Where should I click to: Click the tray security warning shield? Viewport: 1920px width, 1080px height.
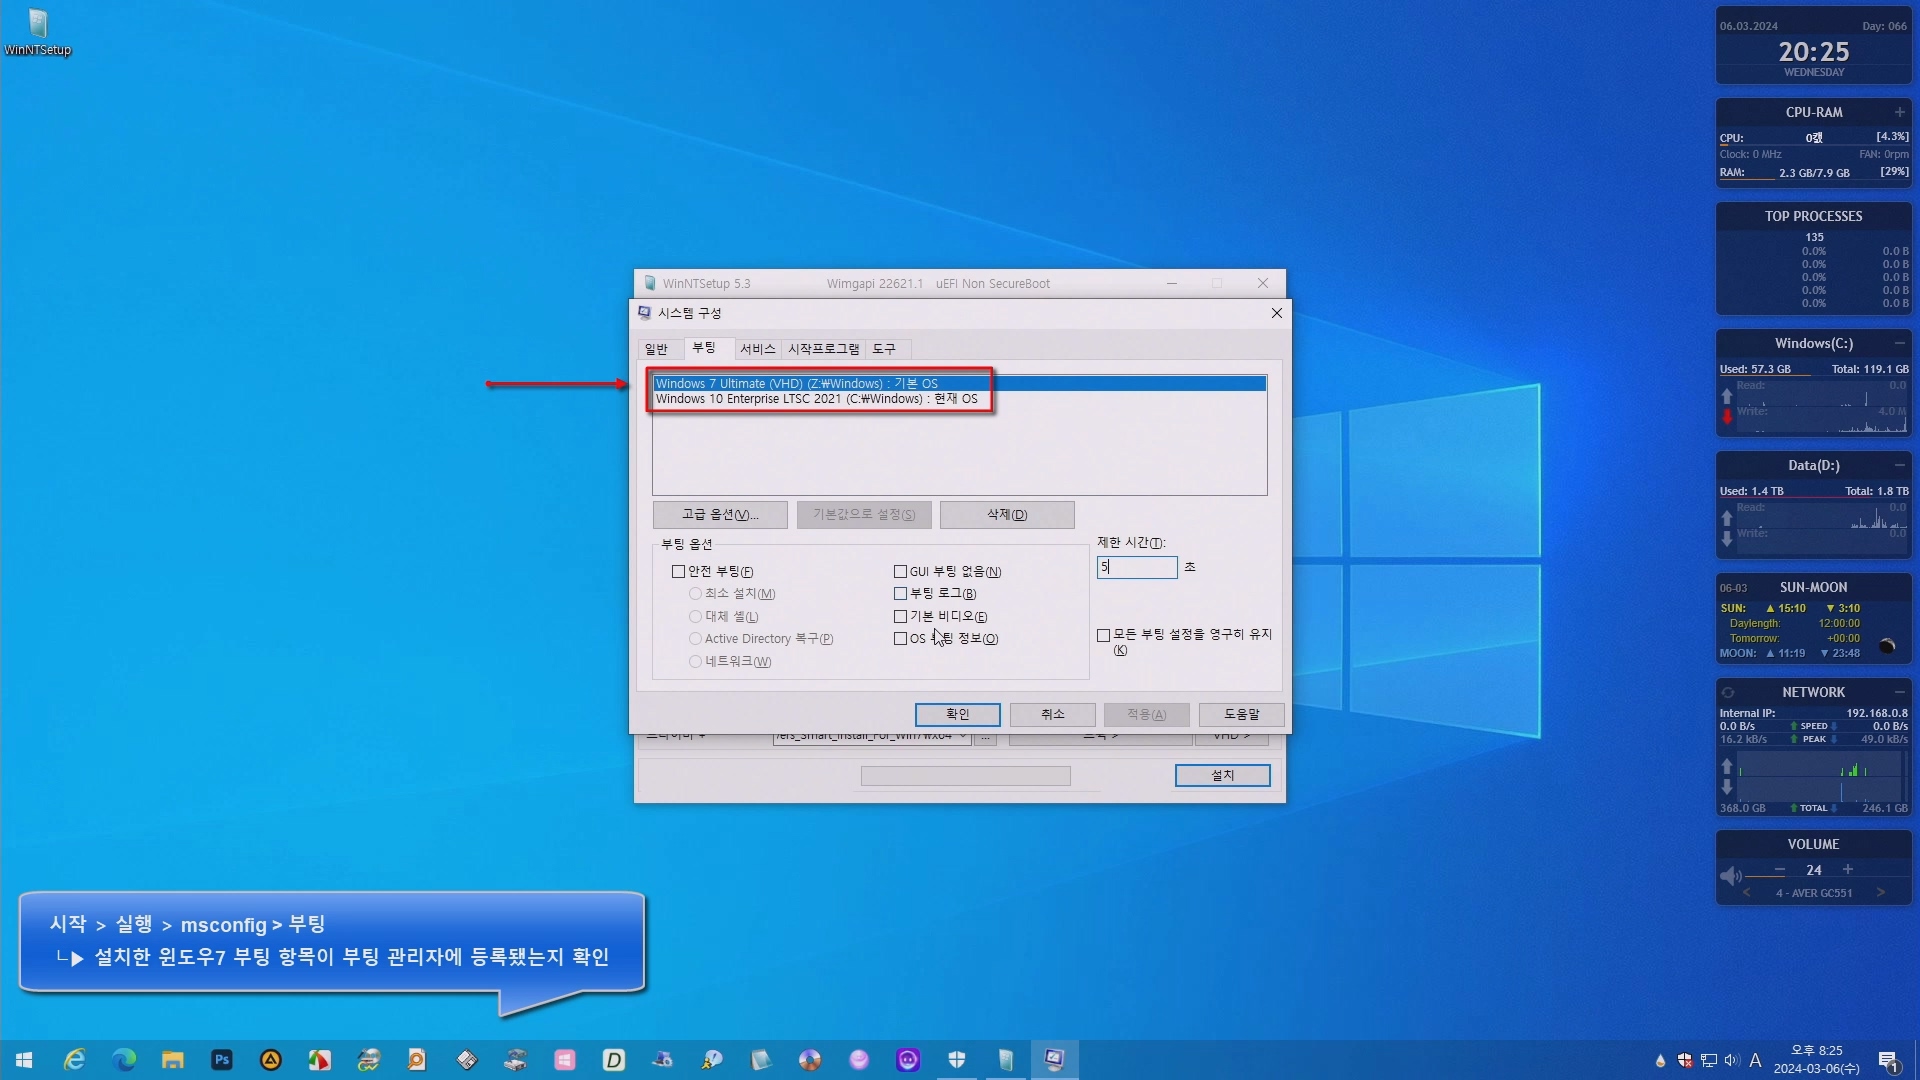click(x=1685, y=1060)
